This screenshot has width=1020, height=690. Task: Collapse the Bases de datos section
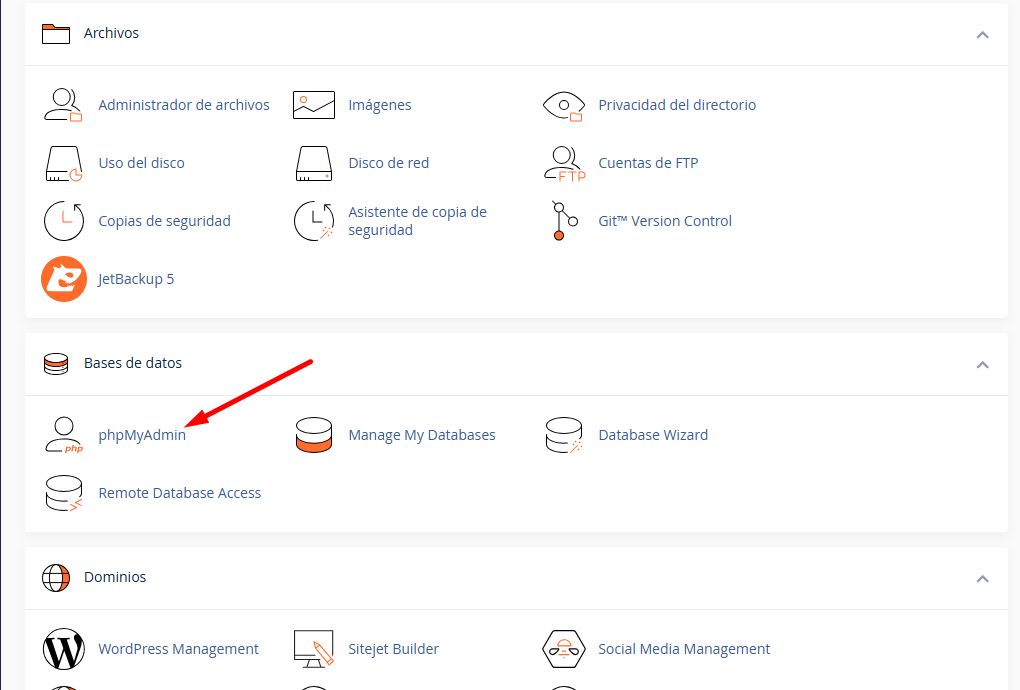click(981, 363)
